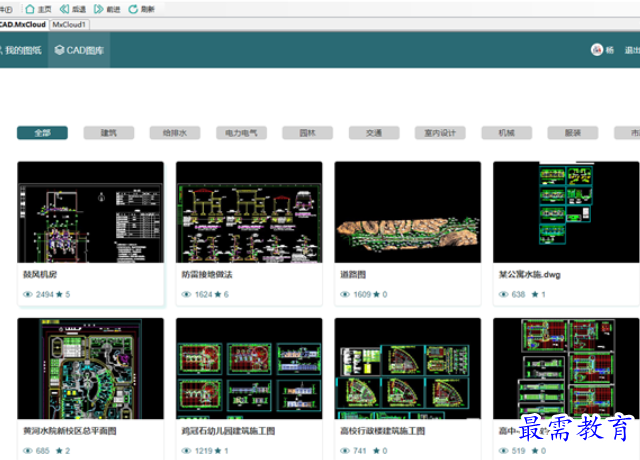The height and width of the screenshot is (460, 640).
Task: Click the 黄河水院新校区总平面图 title
Action: [x=70, y=431]
